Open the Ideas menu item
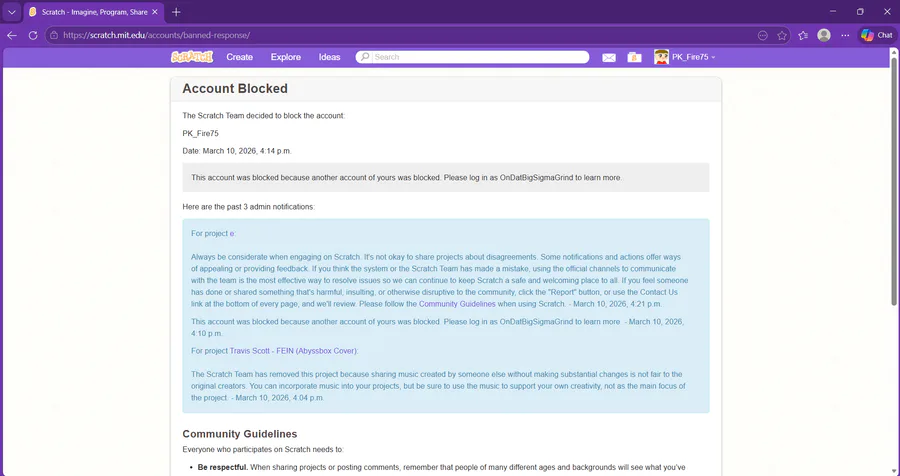 tap(329, 57)
